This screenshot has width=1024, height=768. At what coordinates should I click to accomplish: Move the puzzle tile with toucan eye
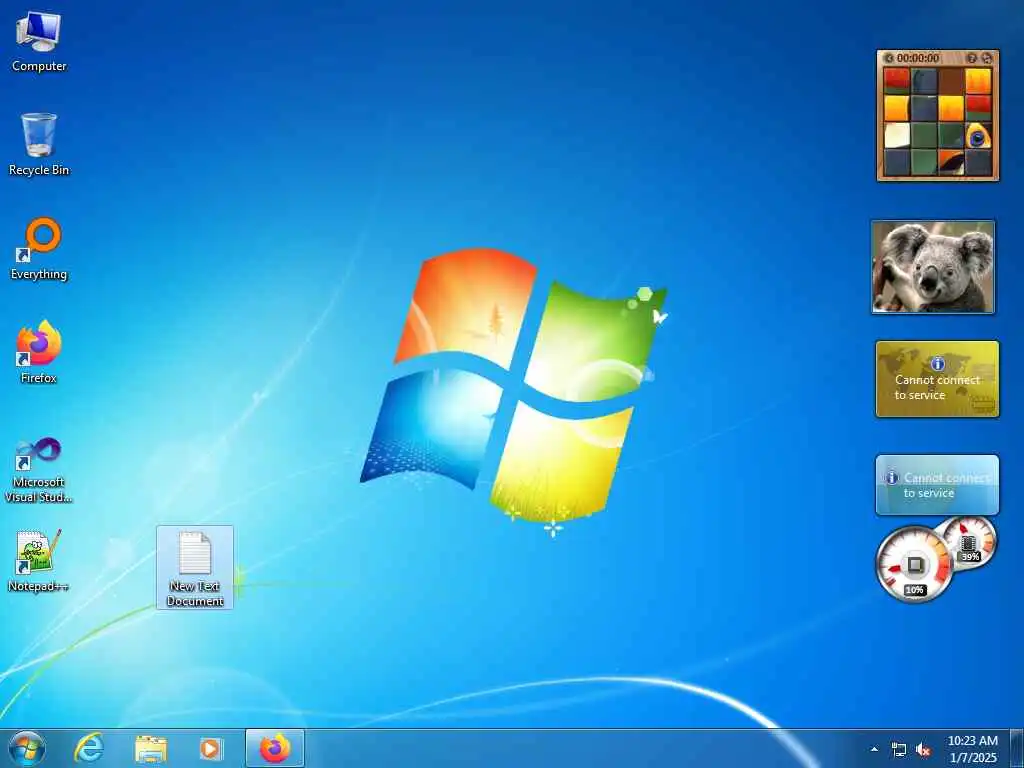tap(978, 136)
